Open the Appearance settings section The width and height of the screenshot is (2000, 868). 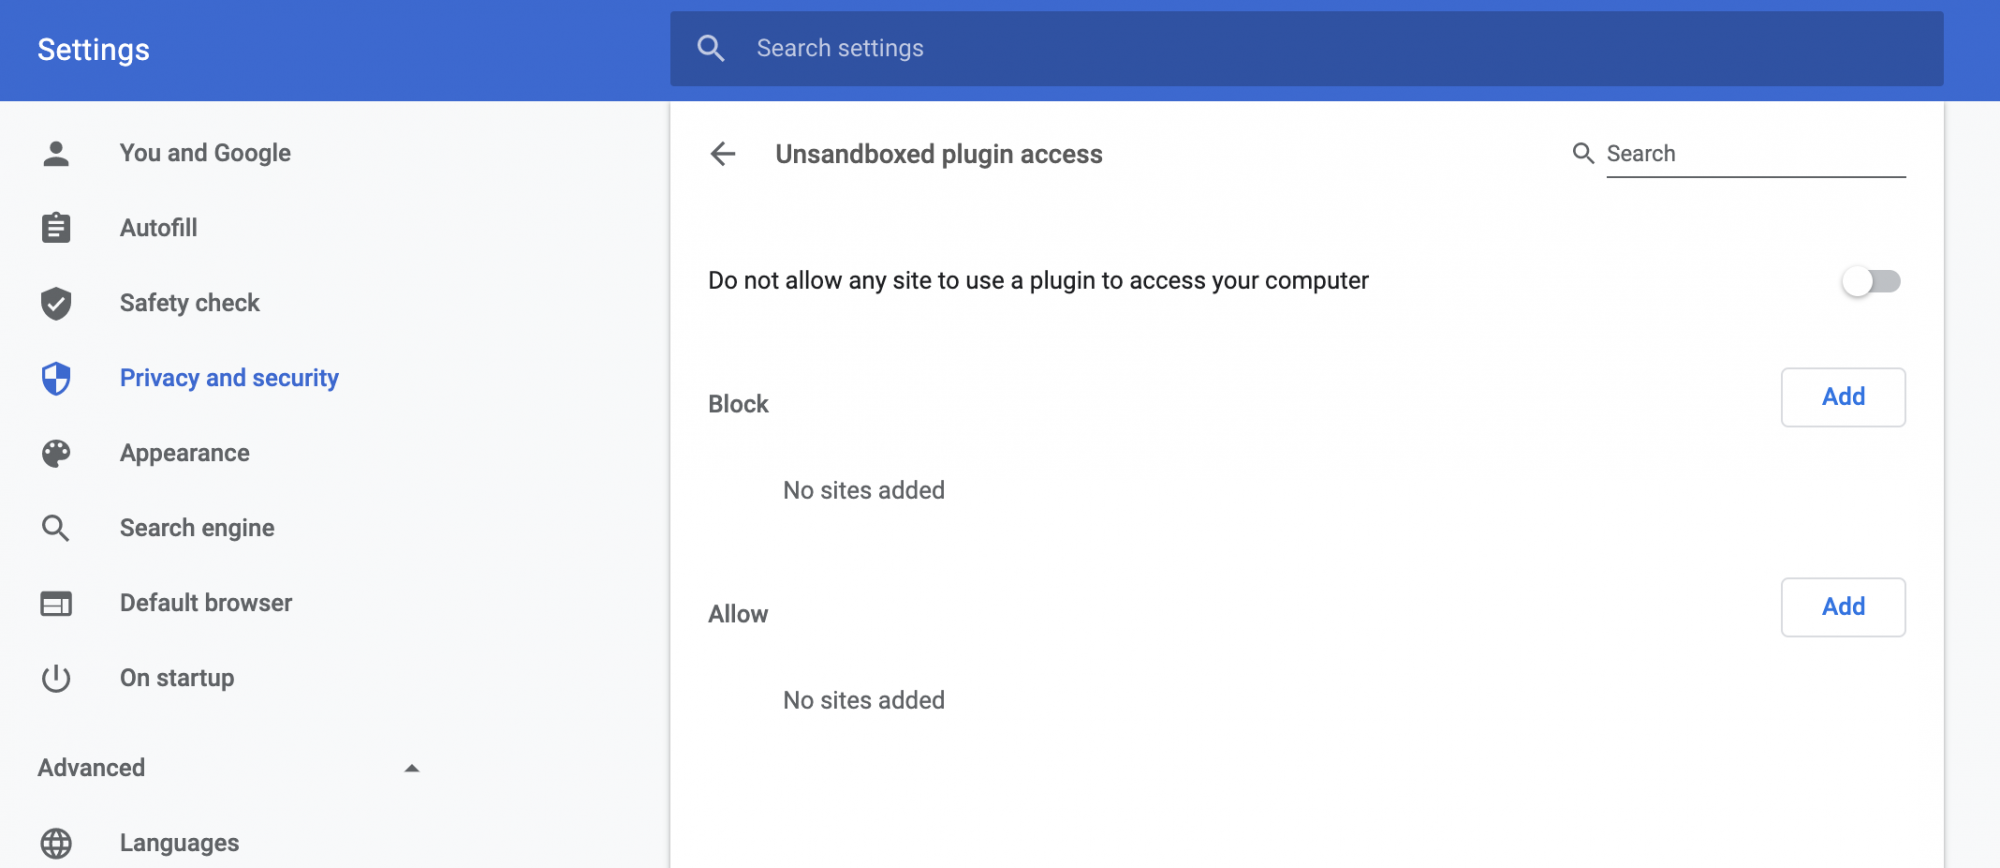tap(185, 453)
